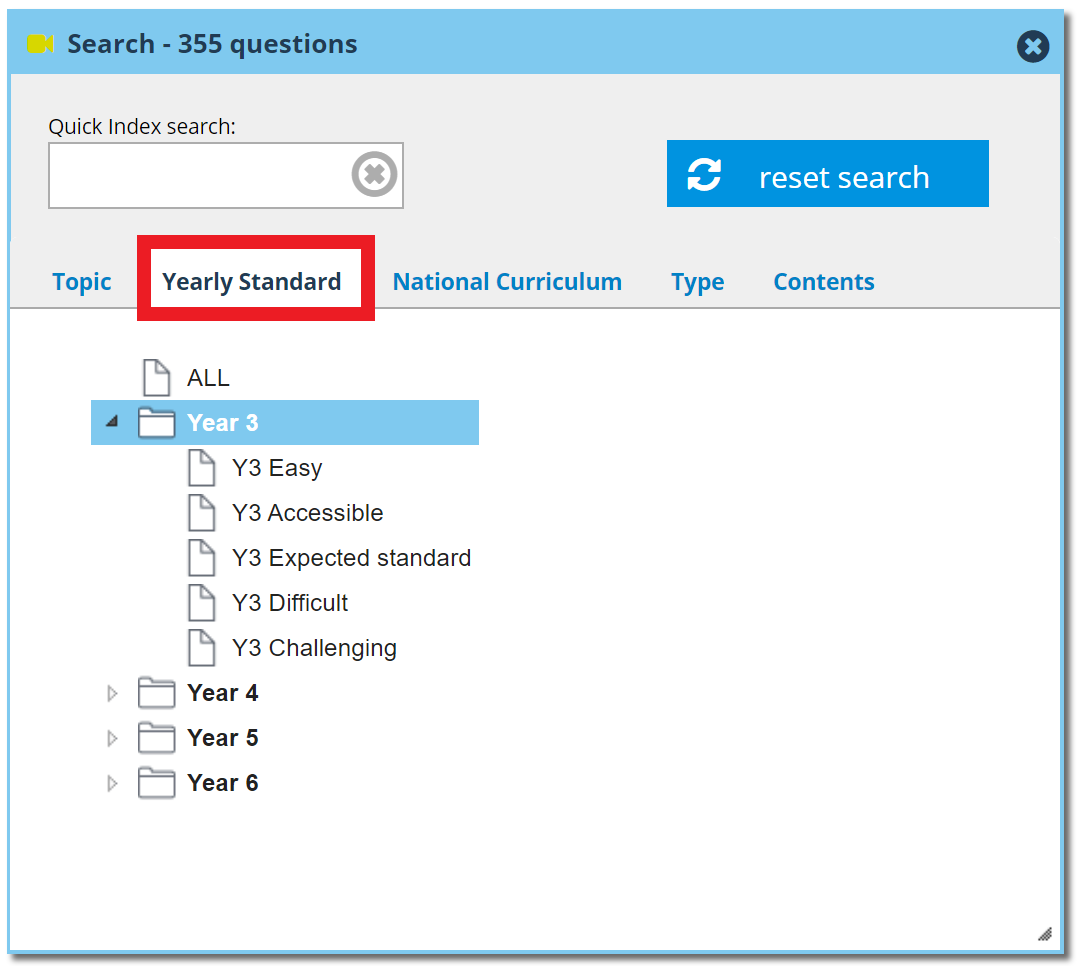Expand the Year 6 tree node

coord(112,783)
